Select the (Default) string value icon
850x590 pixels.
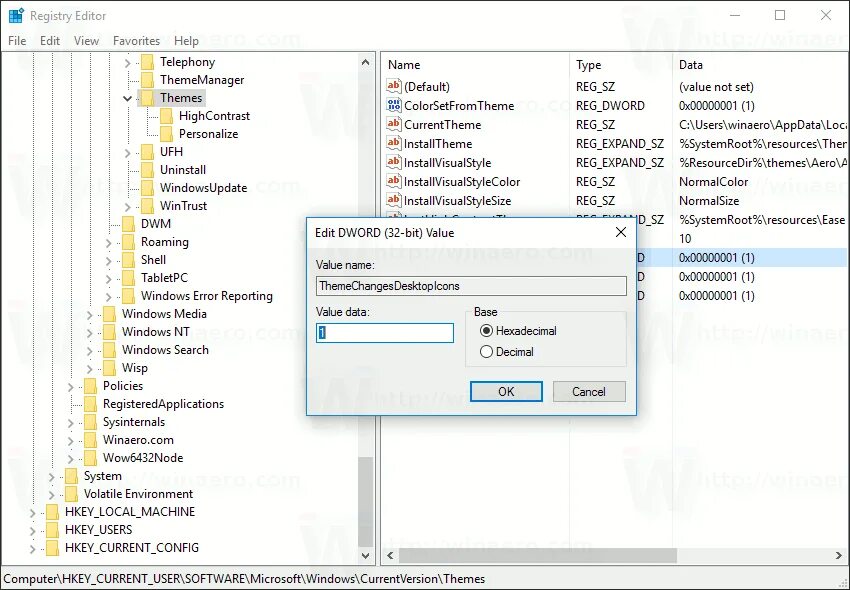(394, 86)
